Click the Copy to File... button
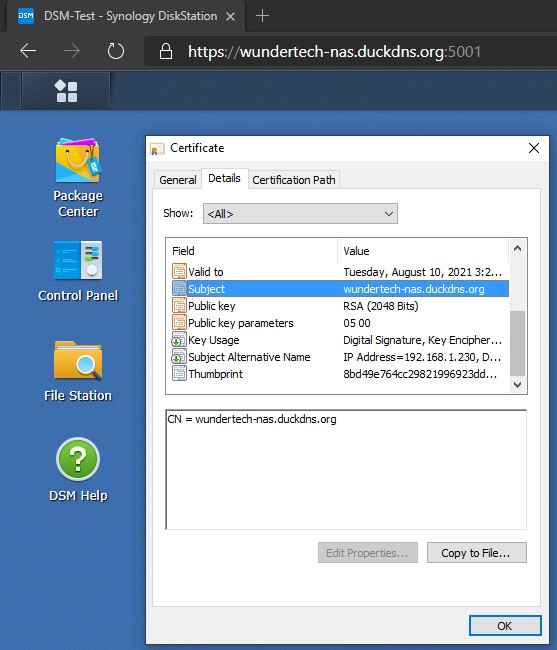This screenshot has height=650, width=557. [x=477, y=553]
